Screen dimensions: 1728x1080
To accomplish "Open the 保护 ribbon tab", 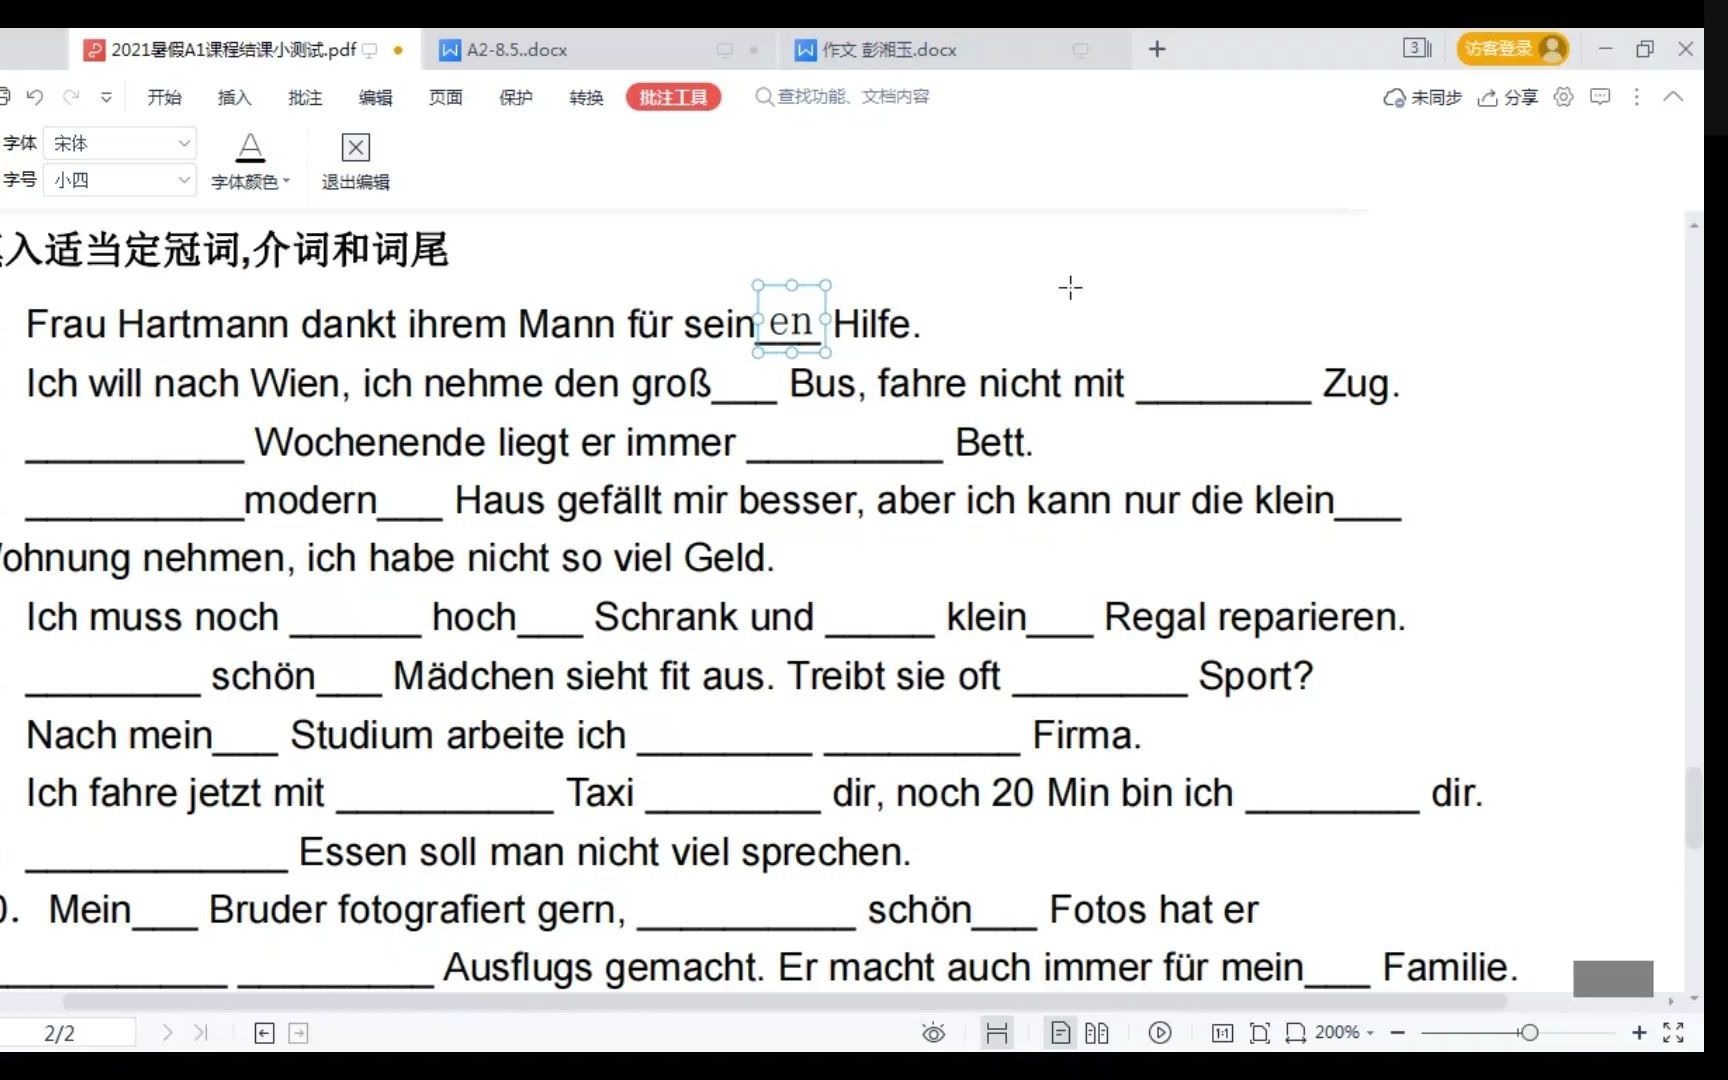I will 516,97.
